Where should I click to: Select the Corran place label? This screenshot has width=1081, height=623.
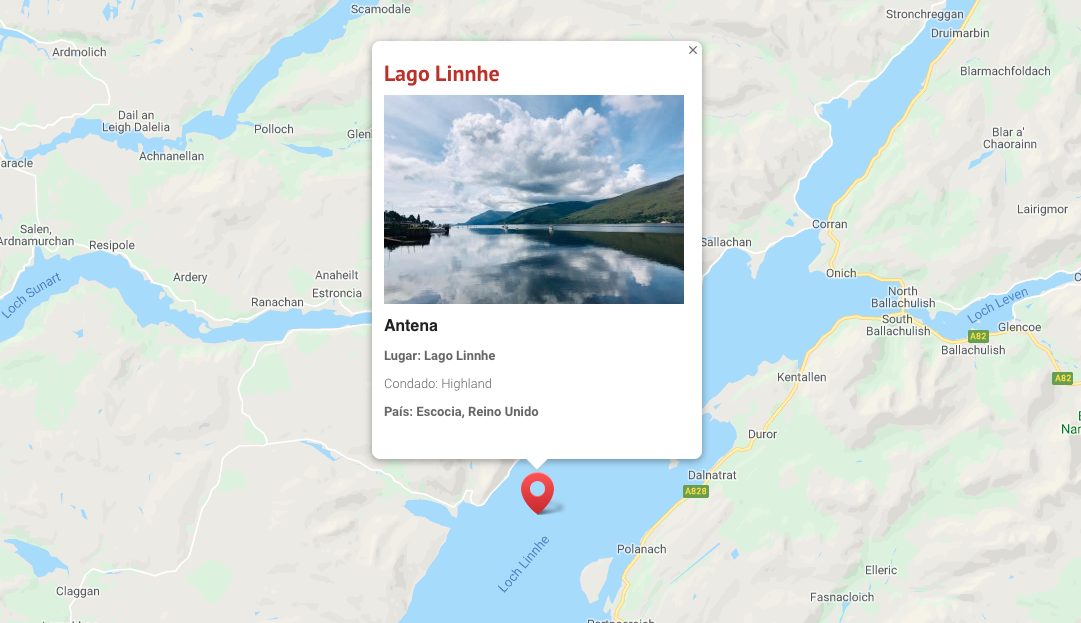point(829,224)
